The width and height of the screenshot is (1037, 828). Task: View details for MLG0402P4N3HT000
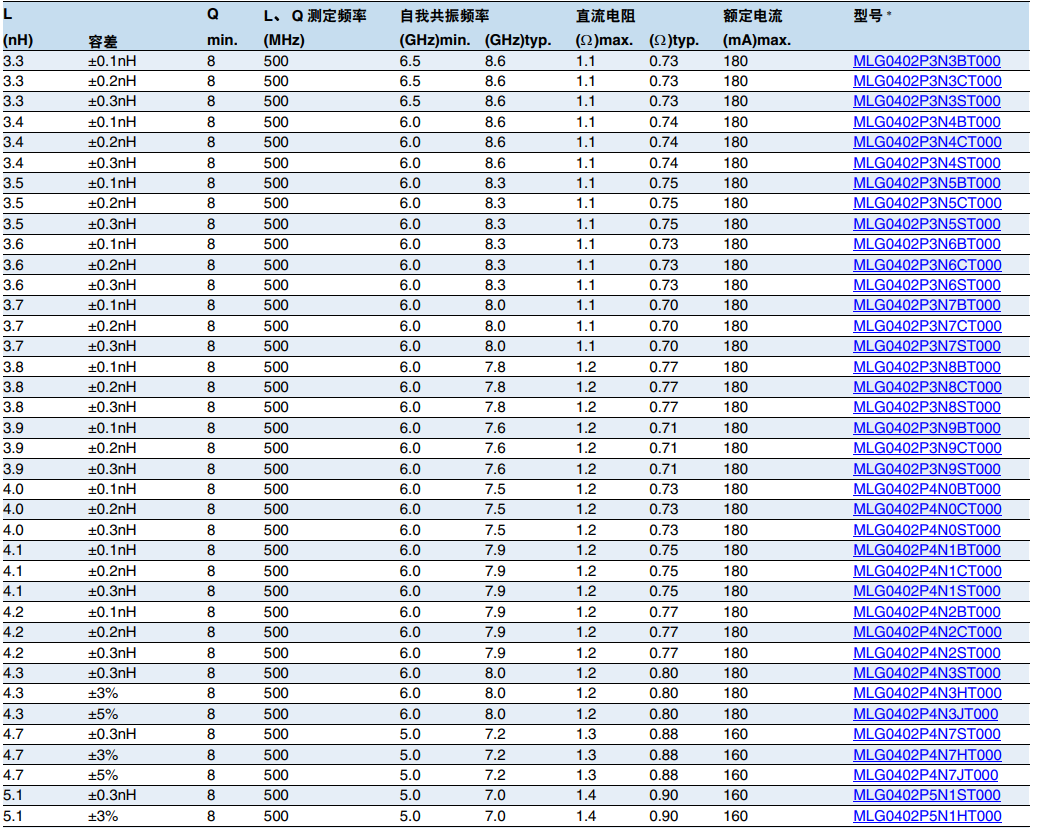(x=927, y=692)
